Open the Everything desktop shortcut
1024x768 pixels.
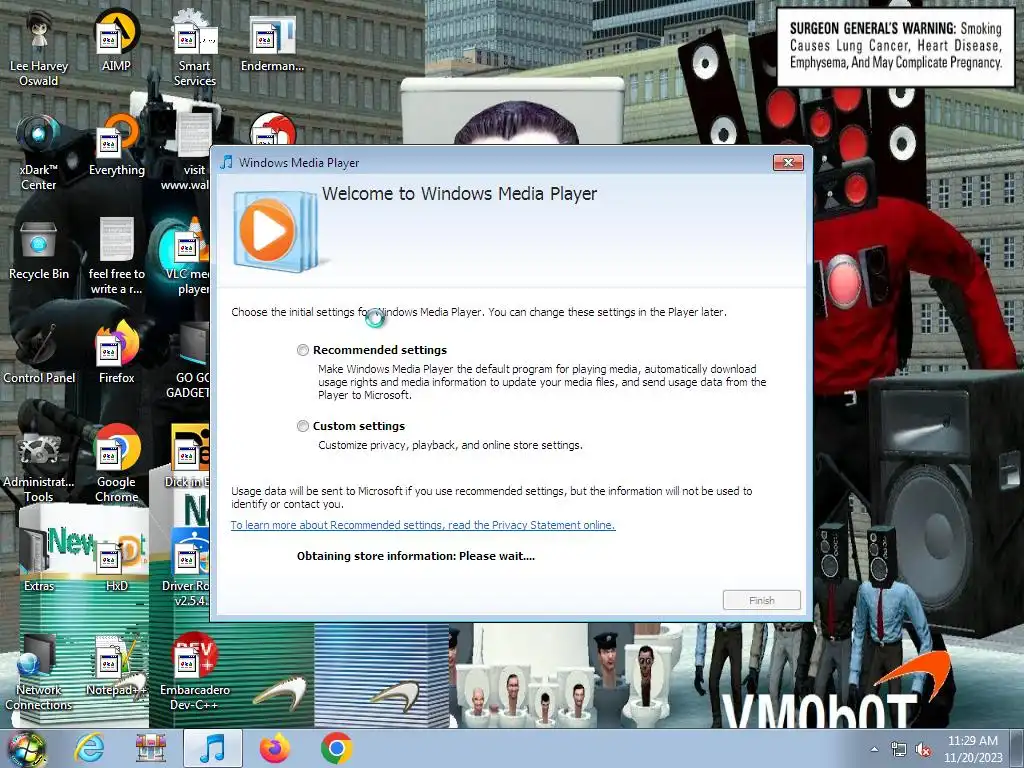116,146
